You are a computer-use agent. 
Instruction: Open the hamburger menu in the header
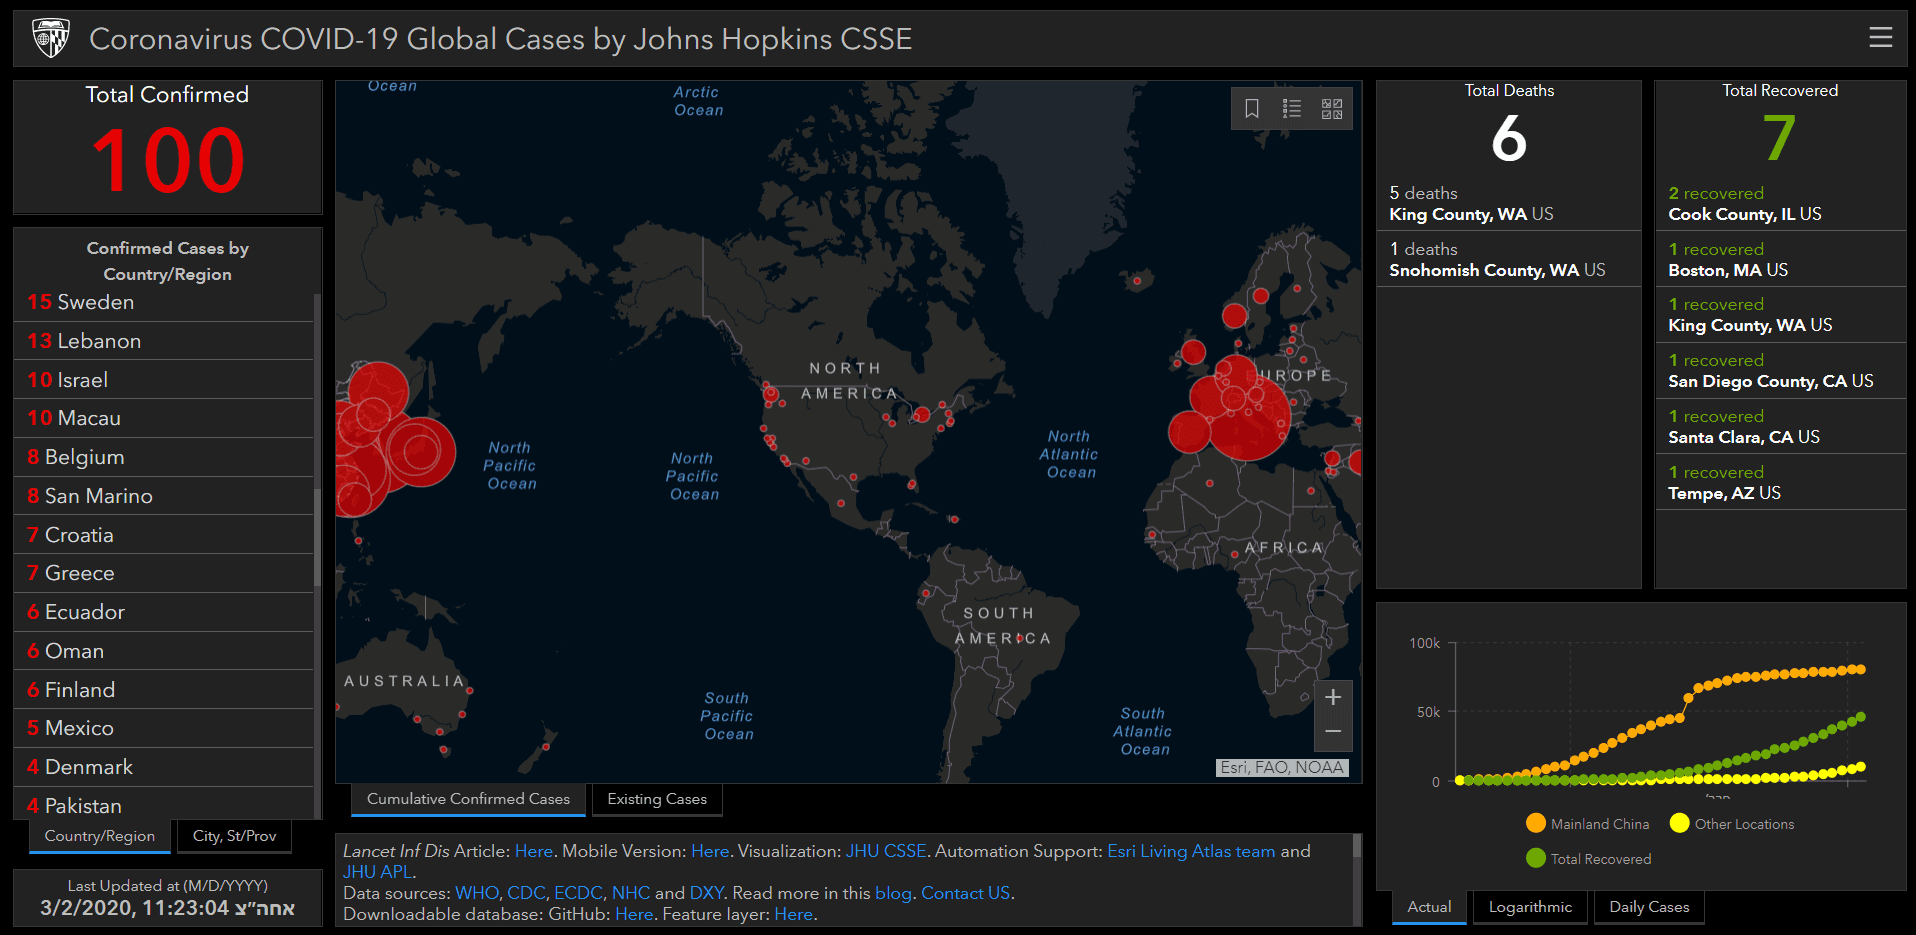[1880, 37]
